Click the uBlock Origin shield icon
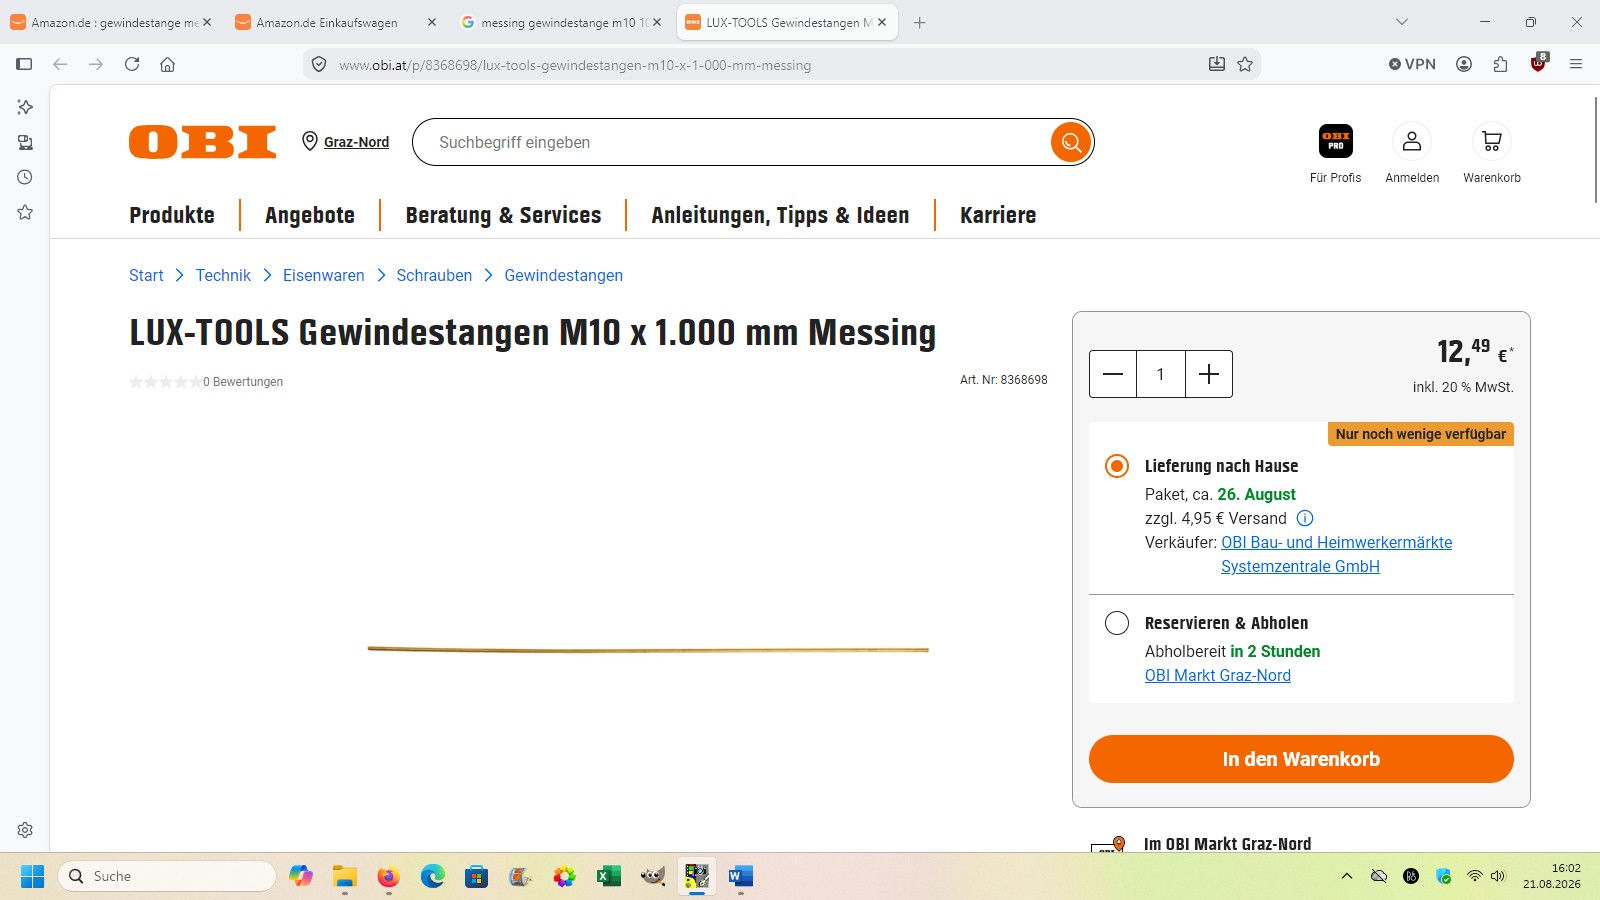This screenshot has width=1600, height=900. click(x=1538, y=63)
